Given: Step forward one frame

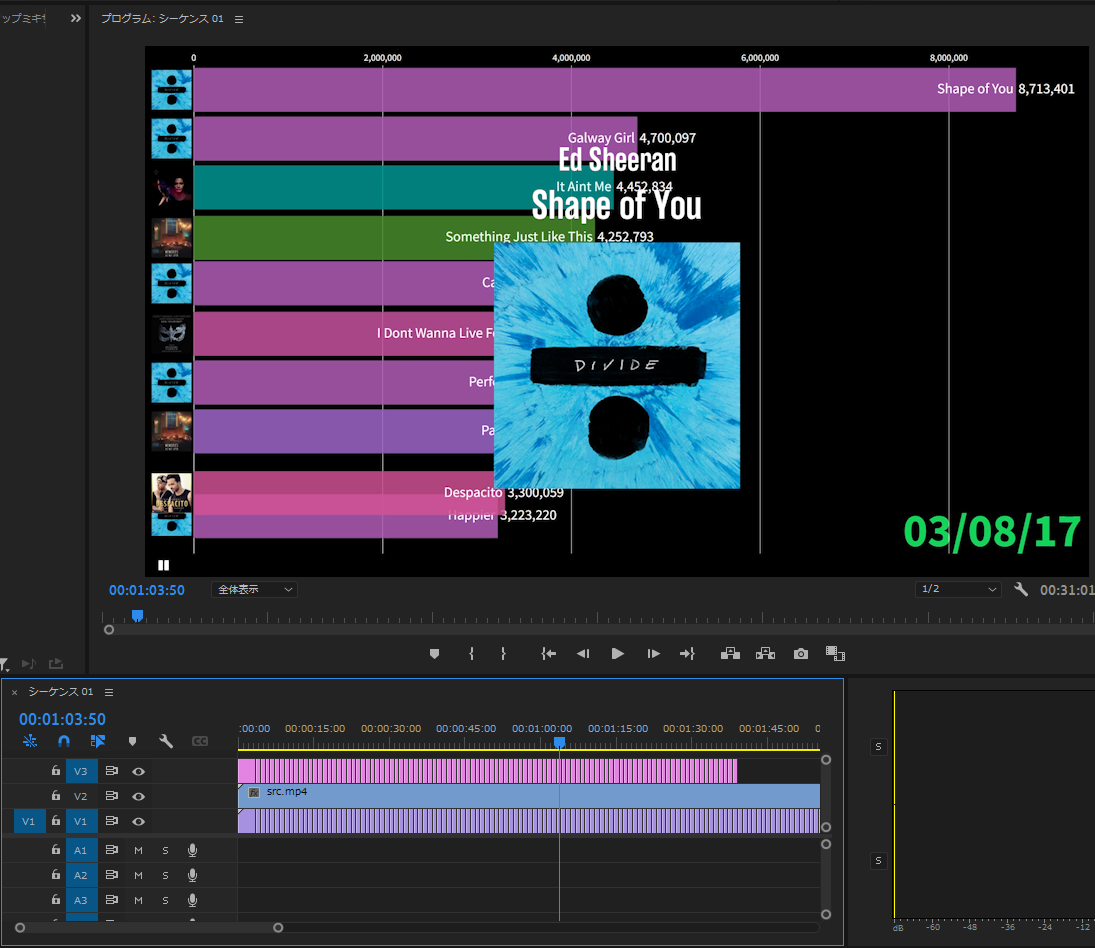Looking at the screenshot, I should (x=653, y=654).
